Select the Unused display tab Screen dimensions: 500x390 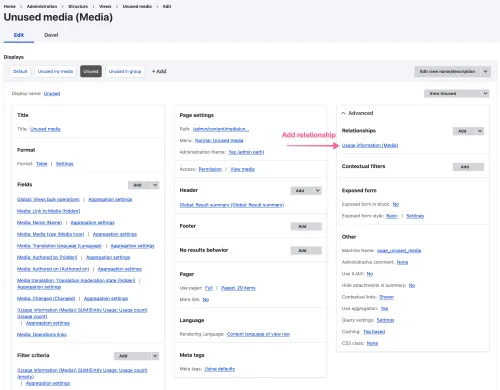click(x=91, y=71)
